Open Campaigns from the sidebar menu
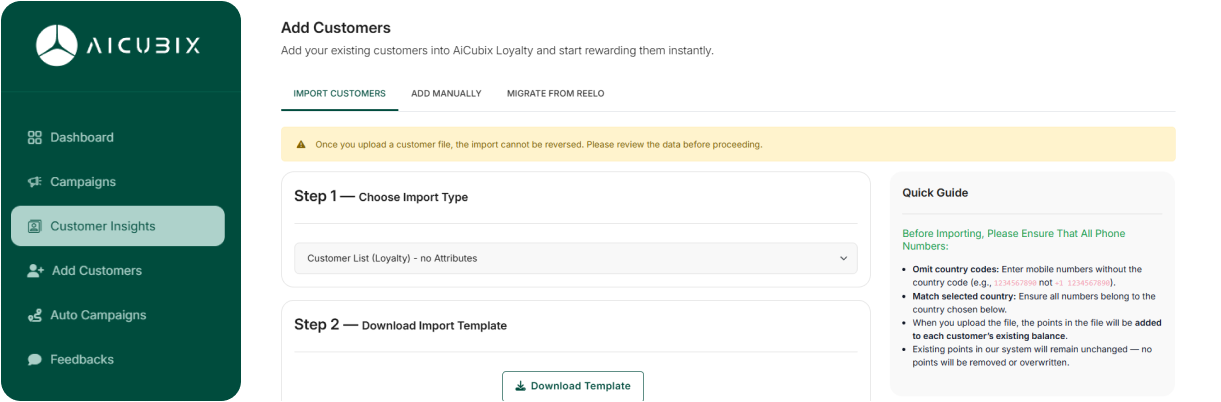The image size is (1221, 402). coord(83,182)
